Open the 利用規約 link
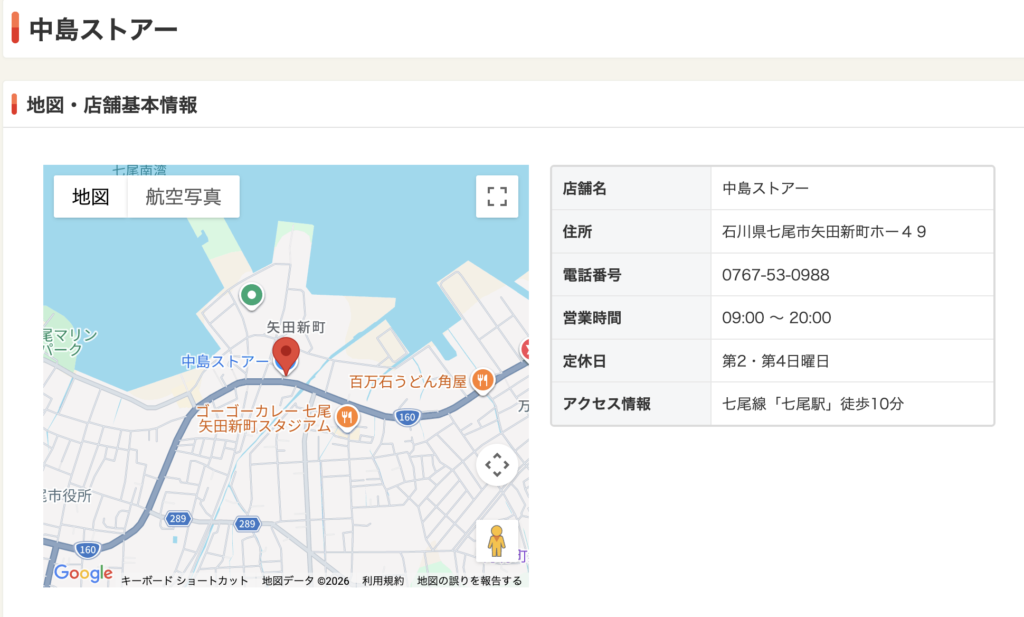 (x=383, y=581)
